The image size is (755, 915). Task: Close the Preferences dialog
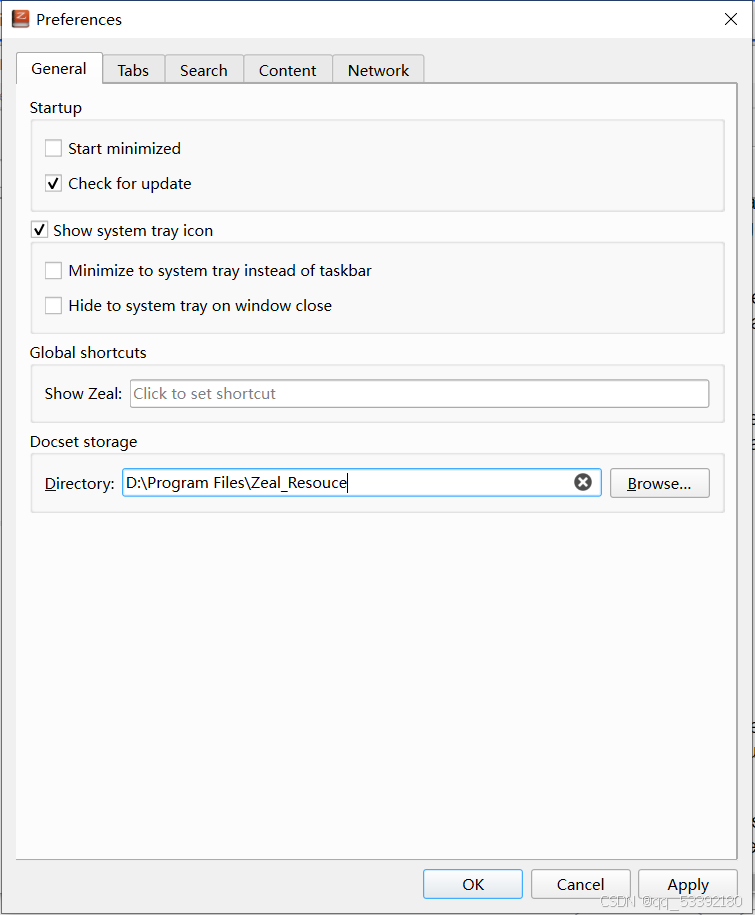pyautogui.click(x=730, y=19)
